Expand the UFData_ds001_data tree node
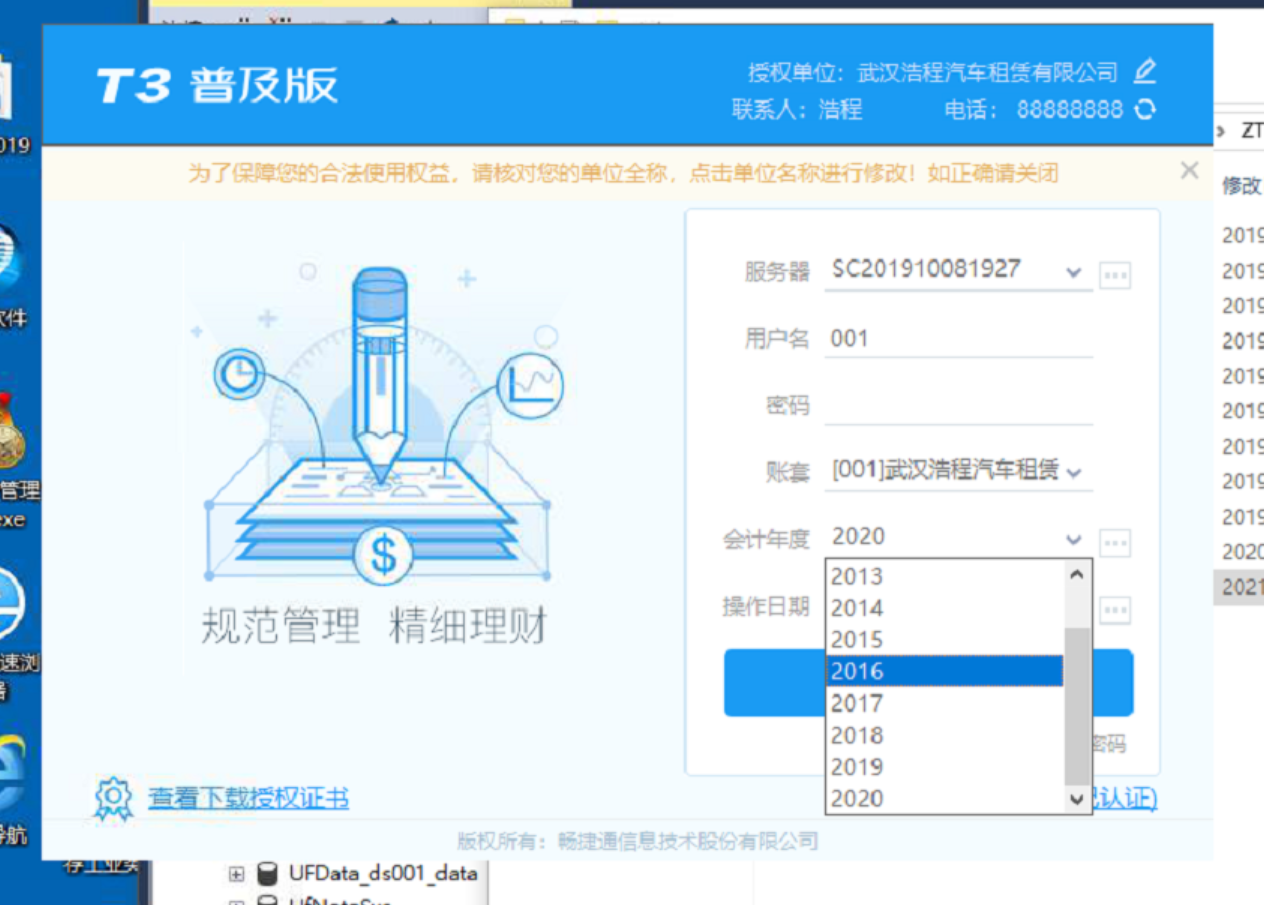 coord(236,874)
